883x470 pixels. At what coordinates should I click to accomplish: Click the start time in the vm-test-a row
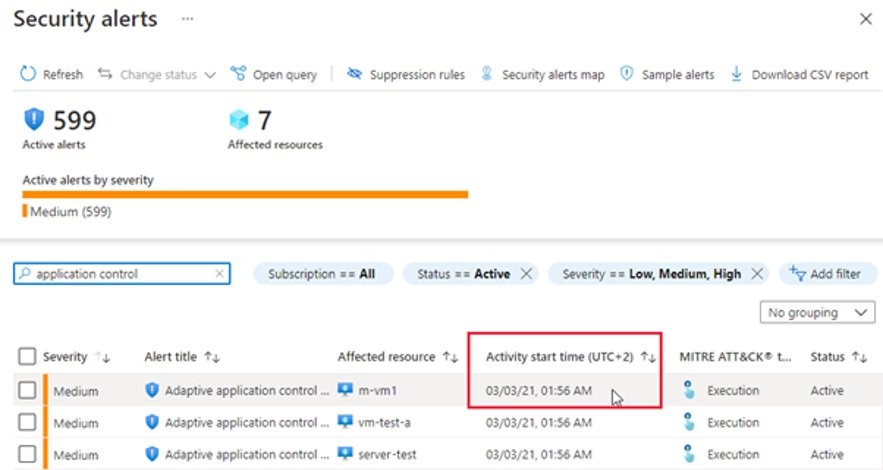point(539,423)
